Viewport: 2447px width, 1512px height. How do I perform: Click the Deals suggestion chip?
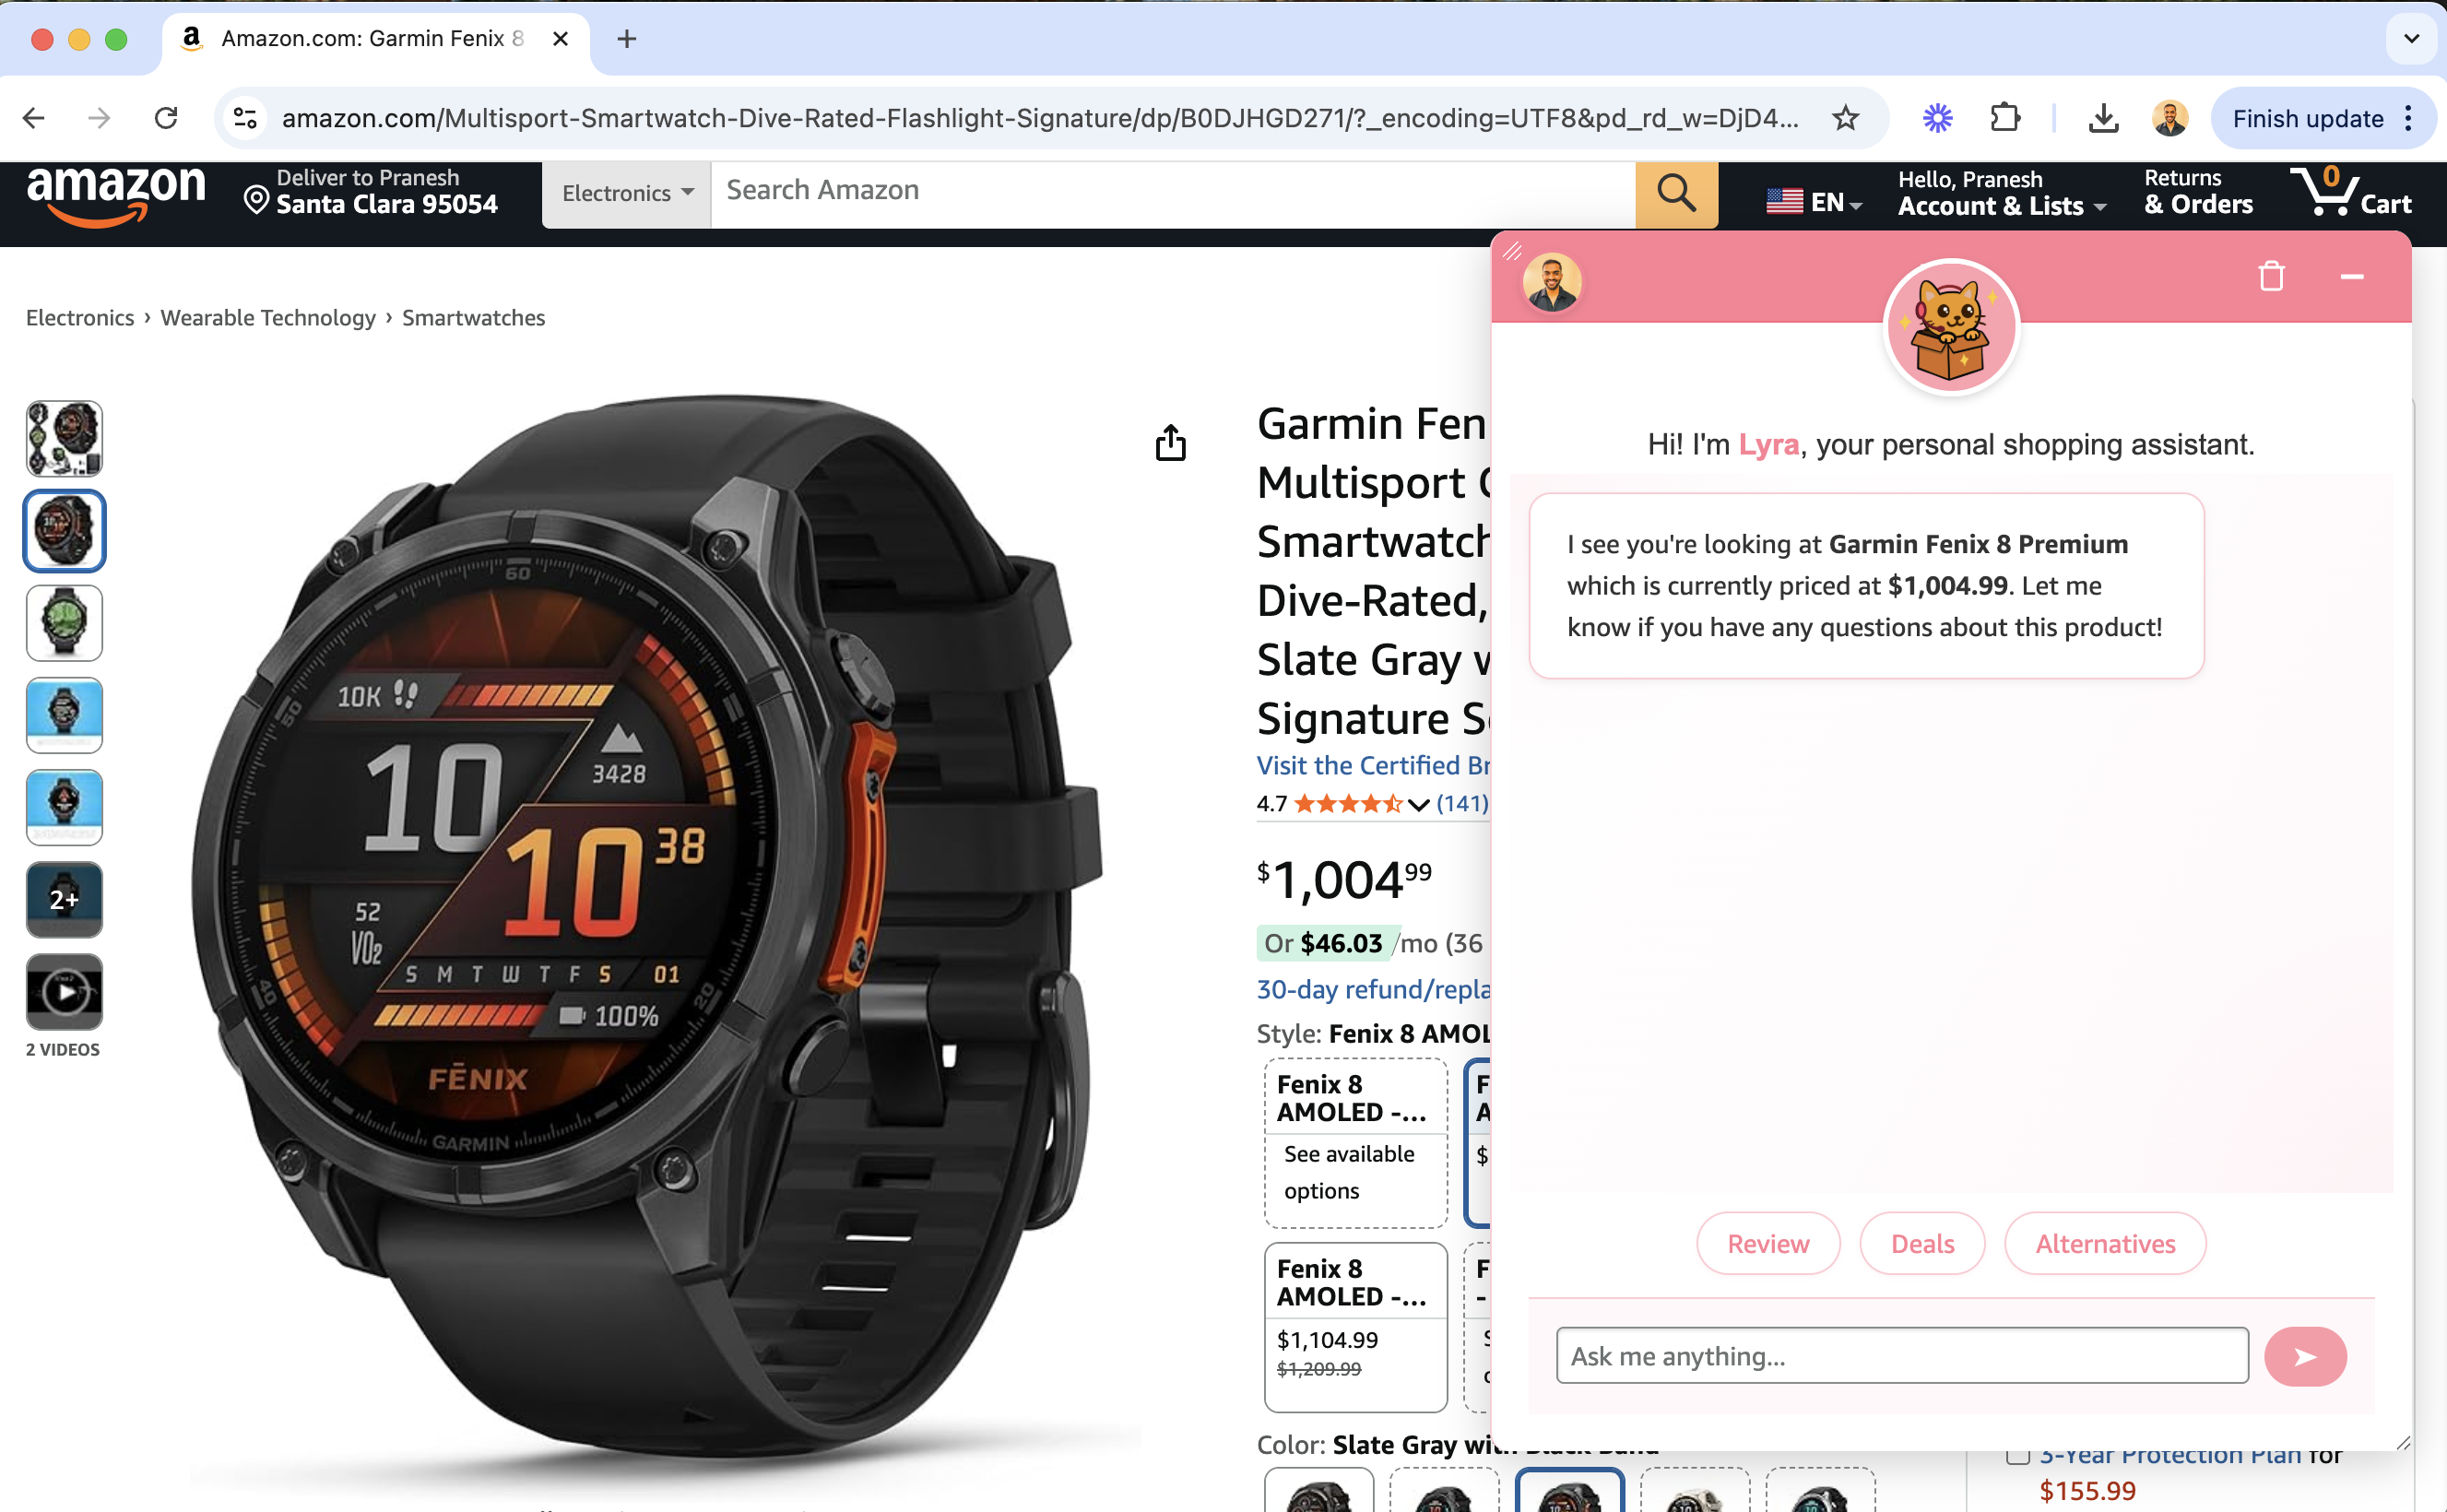pyautogui.click(x=1921, y=1243)
